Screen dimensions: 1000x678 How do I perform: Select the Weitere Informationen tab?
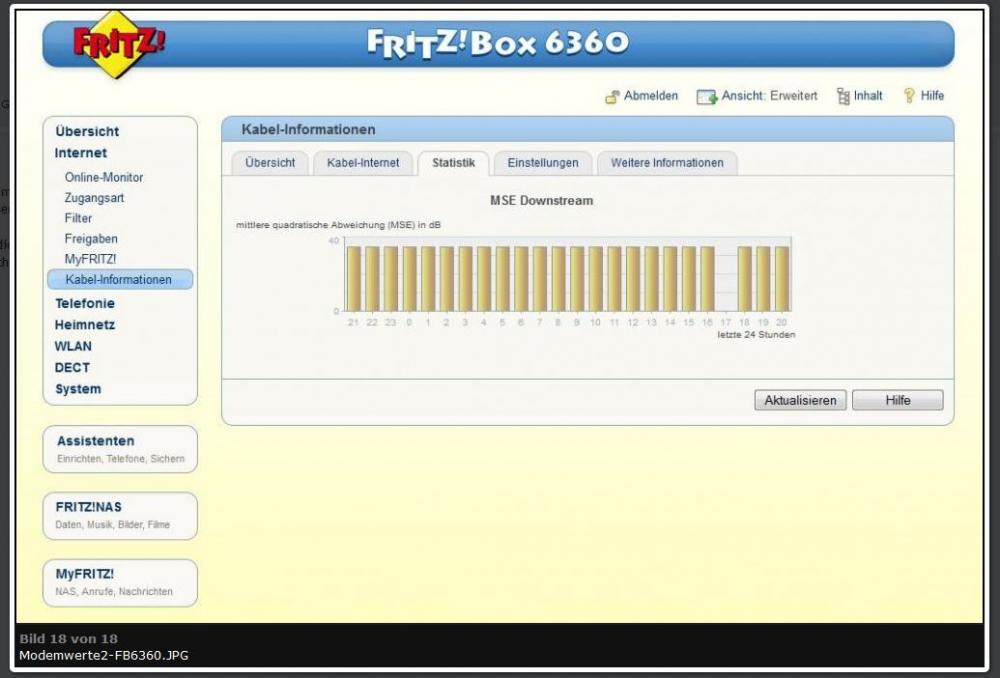click(666, 163)
